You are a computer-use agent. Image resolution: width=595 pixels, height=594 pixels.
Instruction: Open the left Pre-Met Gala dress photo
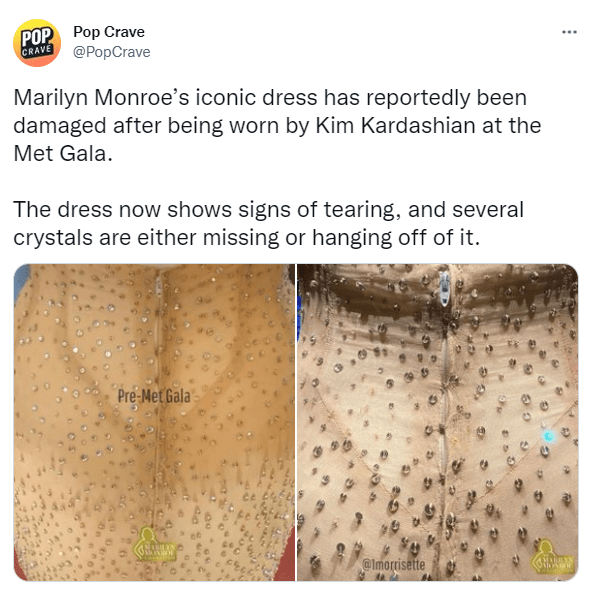154,422
